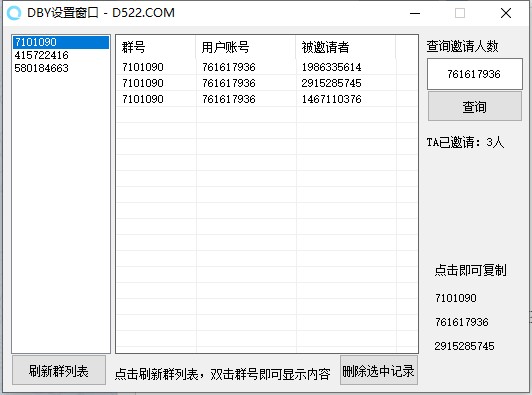Screen dimensions: 532x395
Task: Click the 群号 column header
Action: click(156, 47)
